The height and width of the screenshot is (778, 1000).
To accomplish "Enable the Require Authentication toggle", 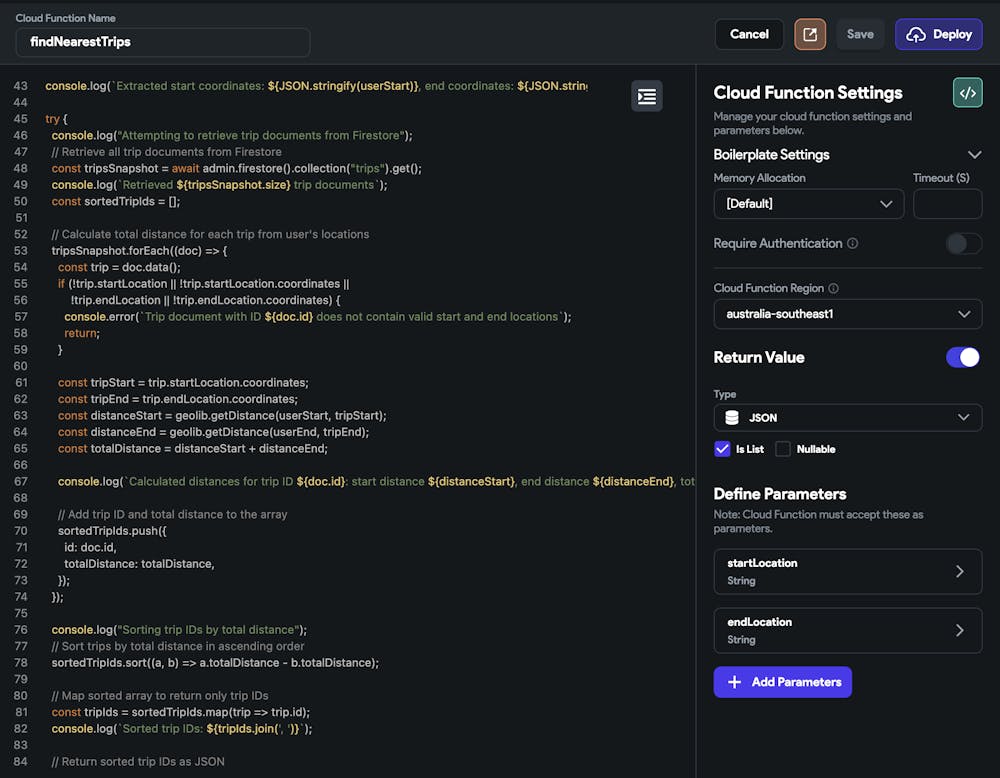I will tap(964, 243).
